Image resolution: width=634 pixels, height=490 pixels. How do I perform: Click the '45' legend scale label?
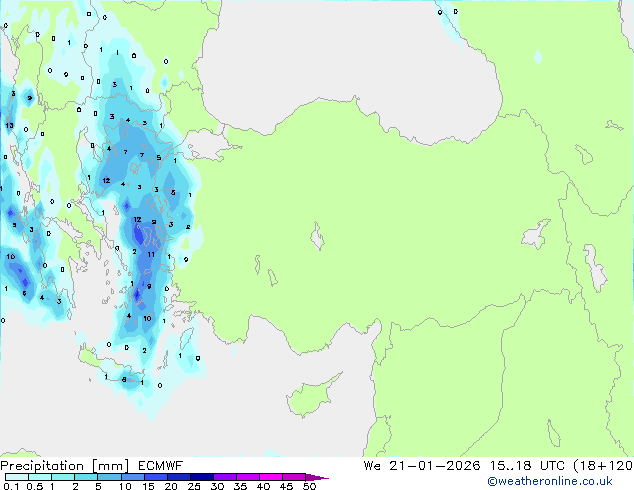point(286,486)
